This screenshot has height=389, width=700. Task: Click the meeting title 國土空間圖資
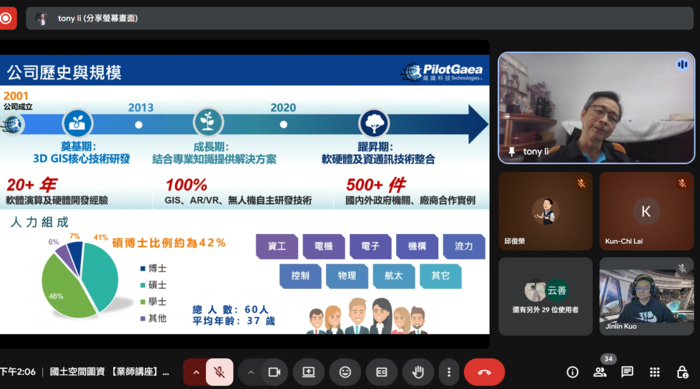[110, 372]
